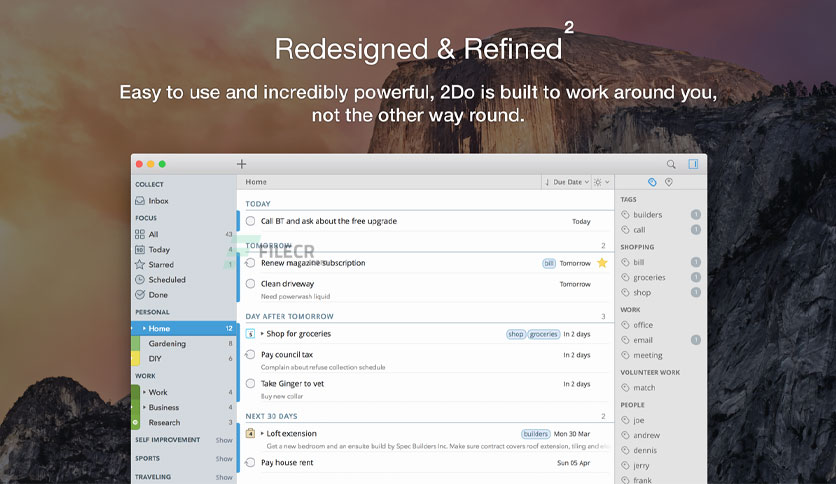The image size is (836, 484).
Task: Select the call tag
Action: [x=639, y=230]
